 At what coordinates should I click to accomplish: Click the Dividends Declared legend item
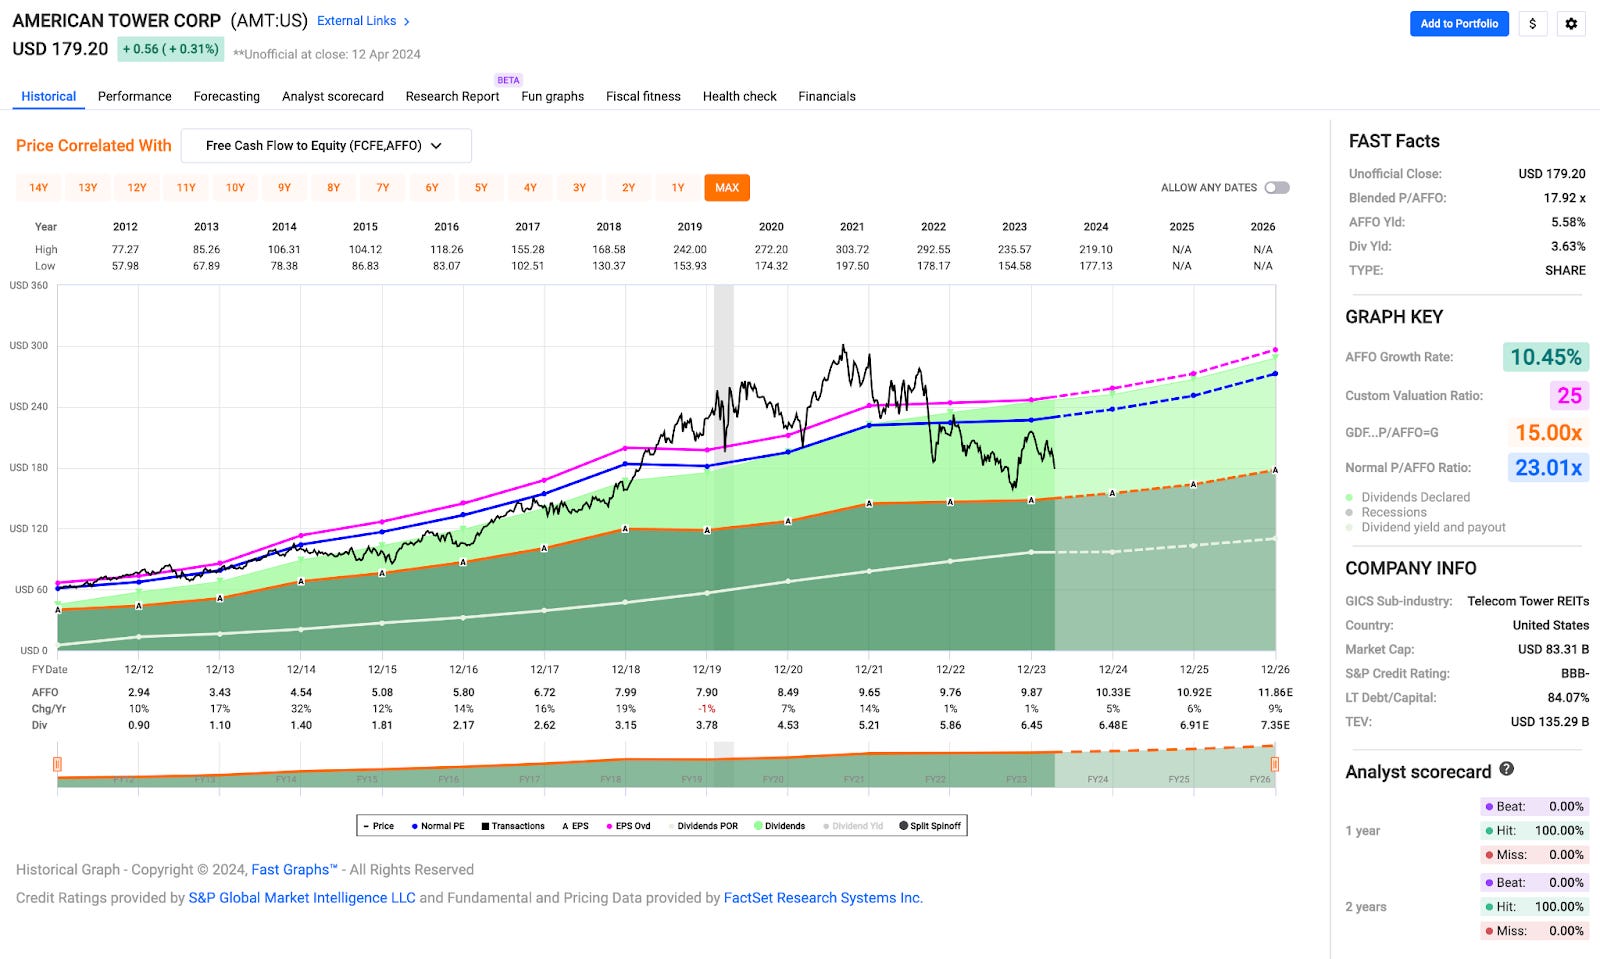pyautogui.click(x=1408, y=497)
